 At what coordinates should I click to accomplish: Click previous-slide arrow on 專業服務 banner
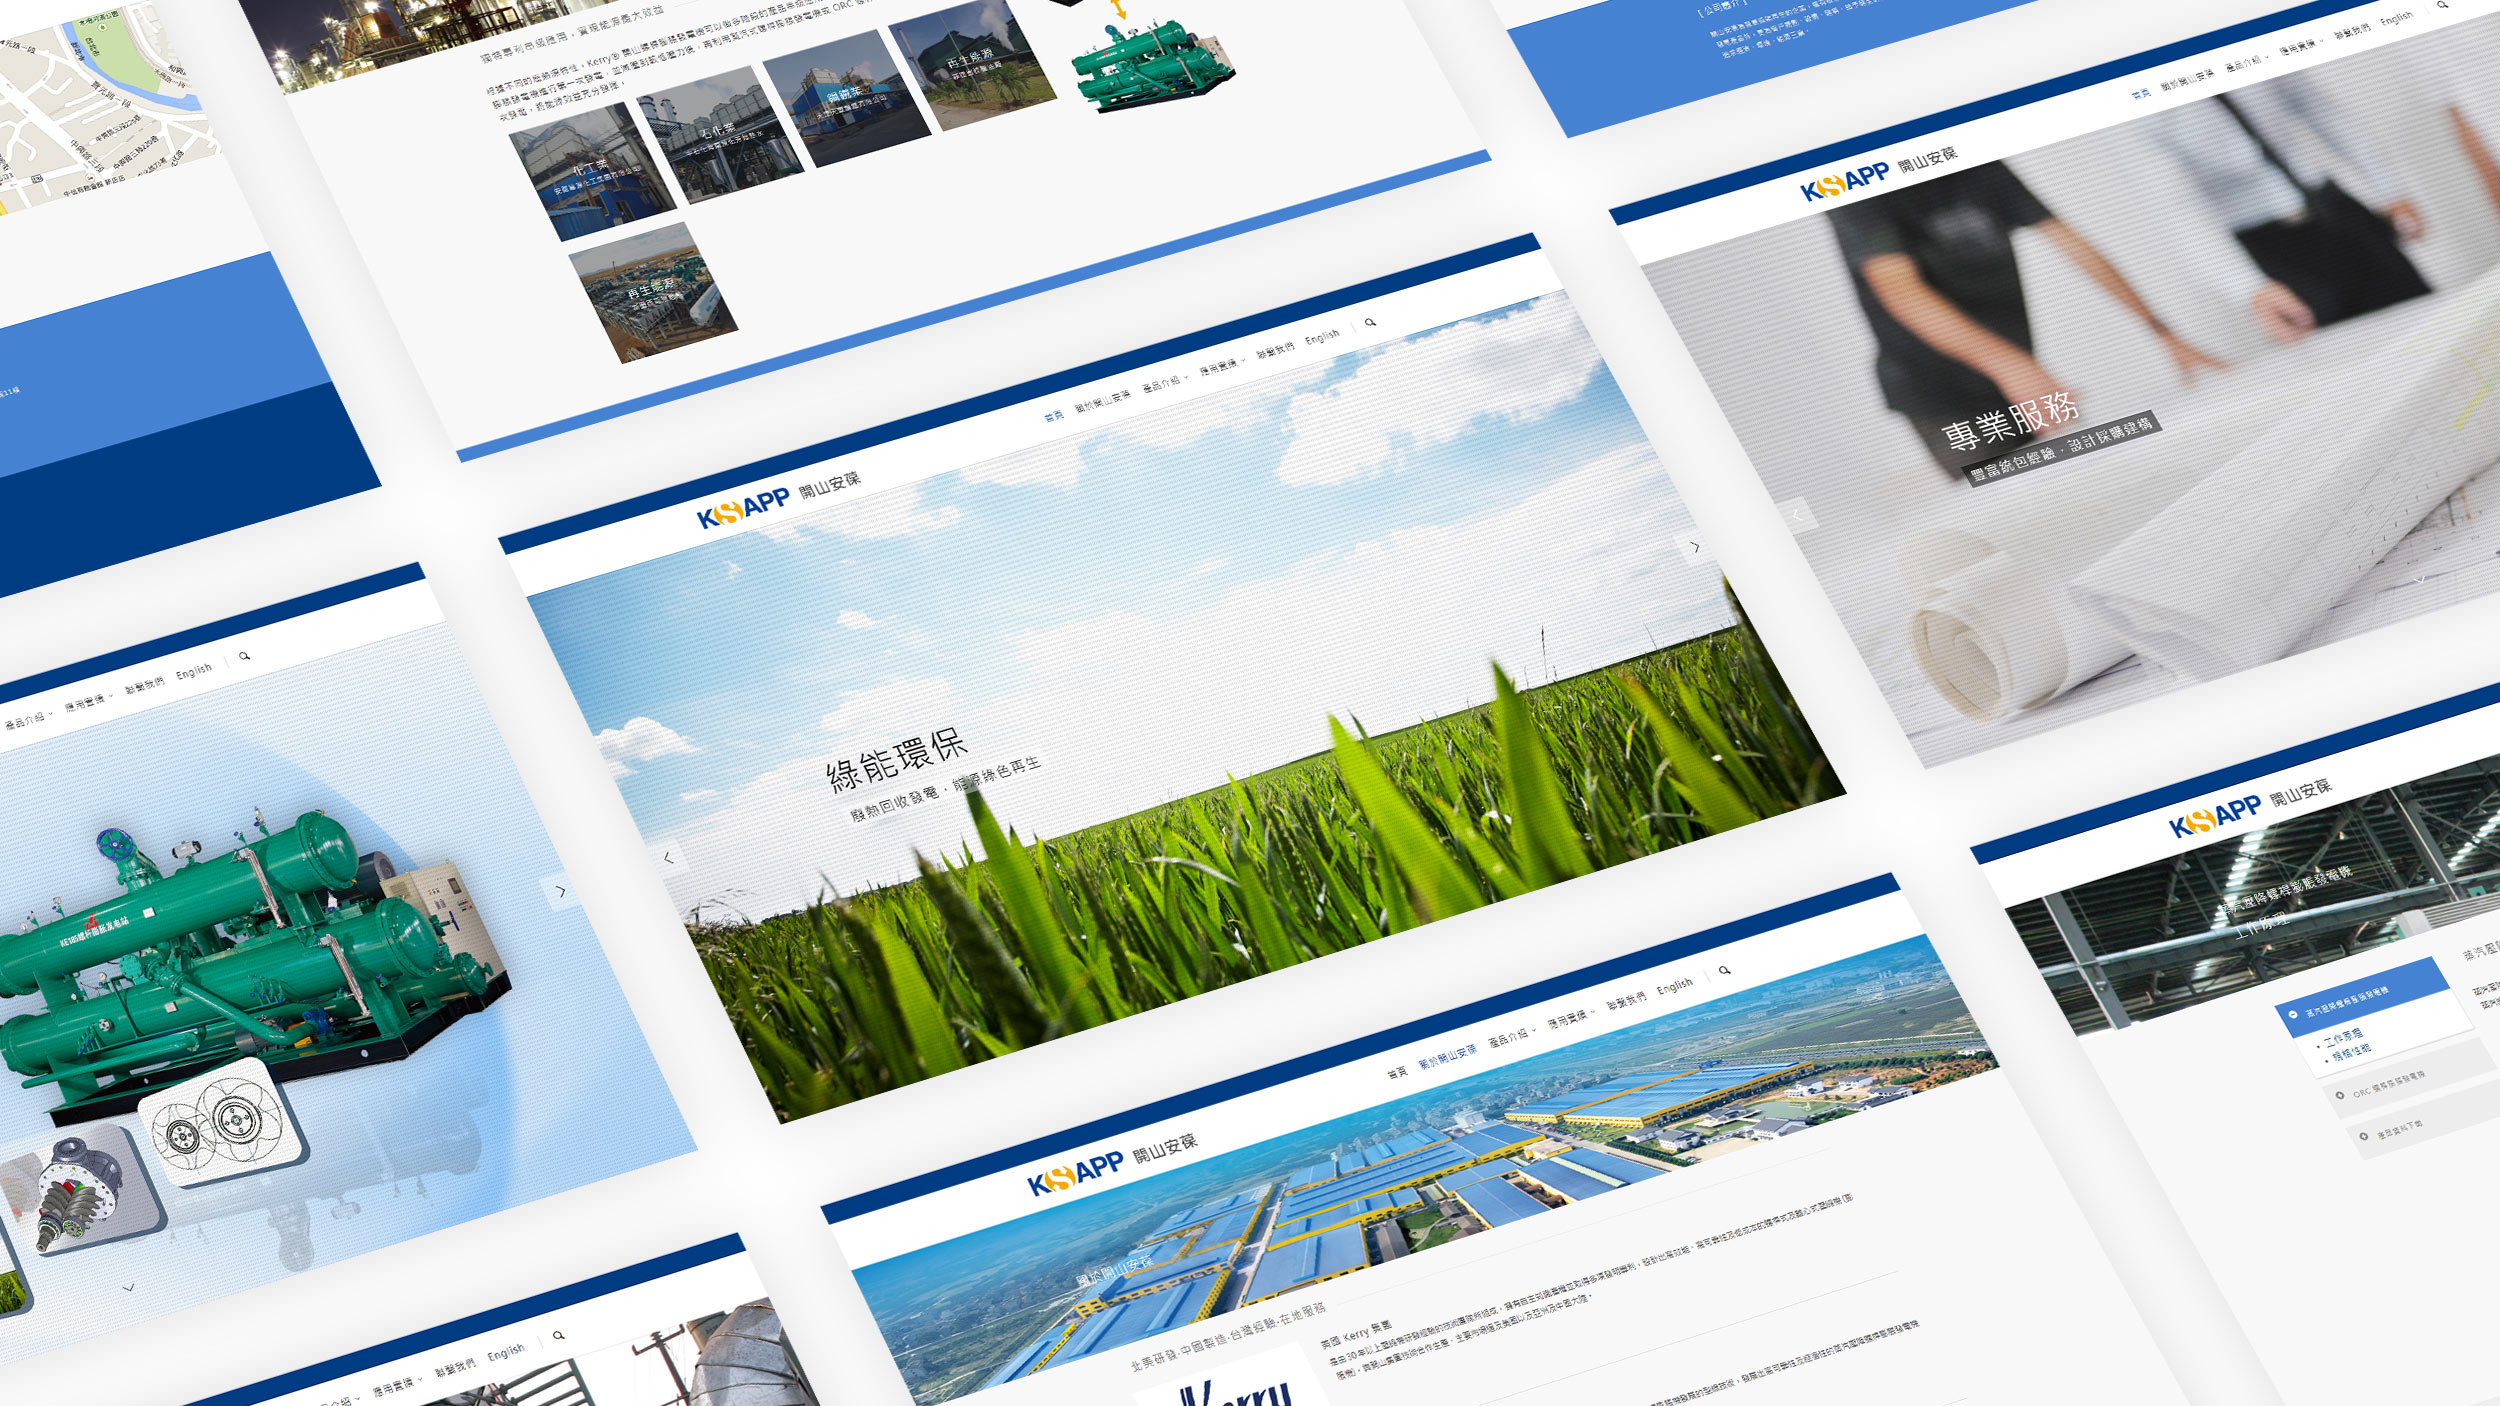[1796, 515]
